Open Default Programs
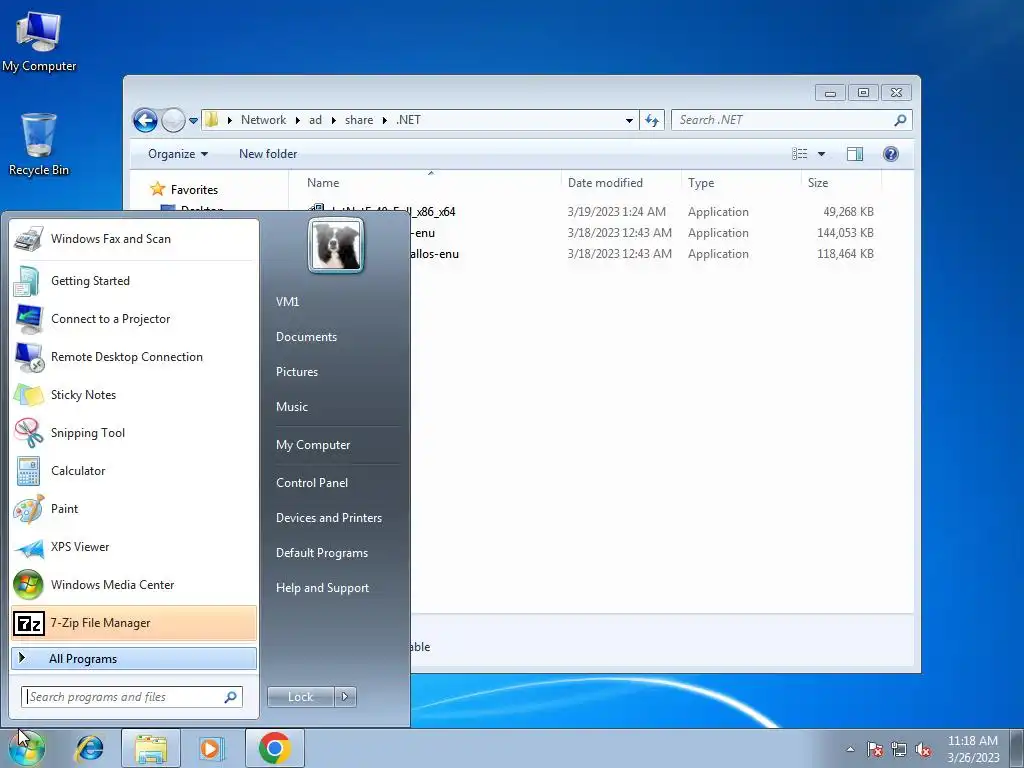Image resolution: width=1024 pixels, height=768 pixels. pyautogui.click(x=322, y=553)
